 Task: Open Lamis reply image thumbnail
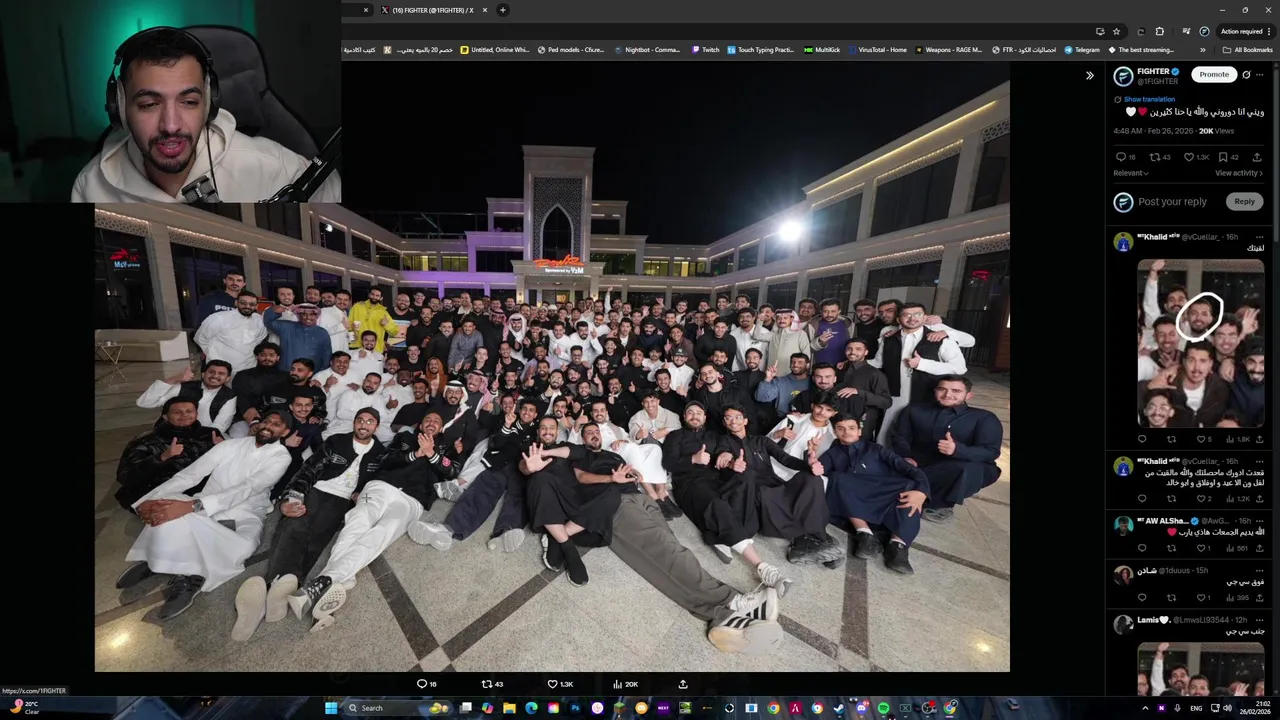(x=1200, y=669)
